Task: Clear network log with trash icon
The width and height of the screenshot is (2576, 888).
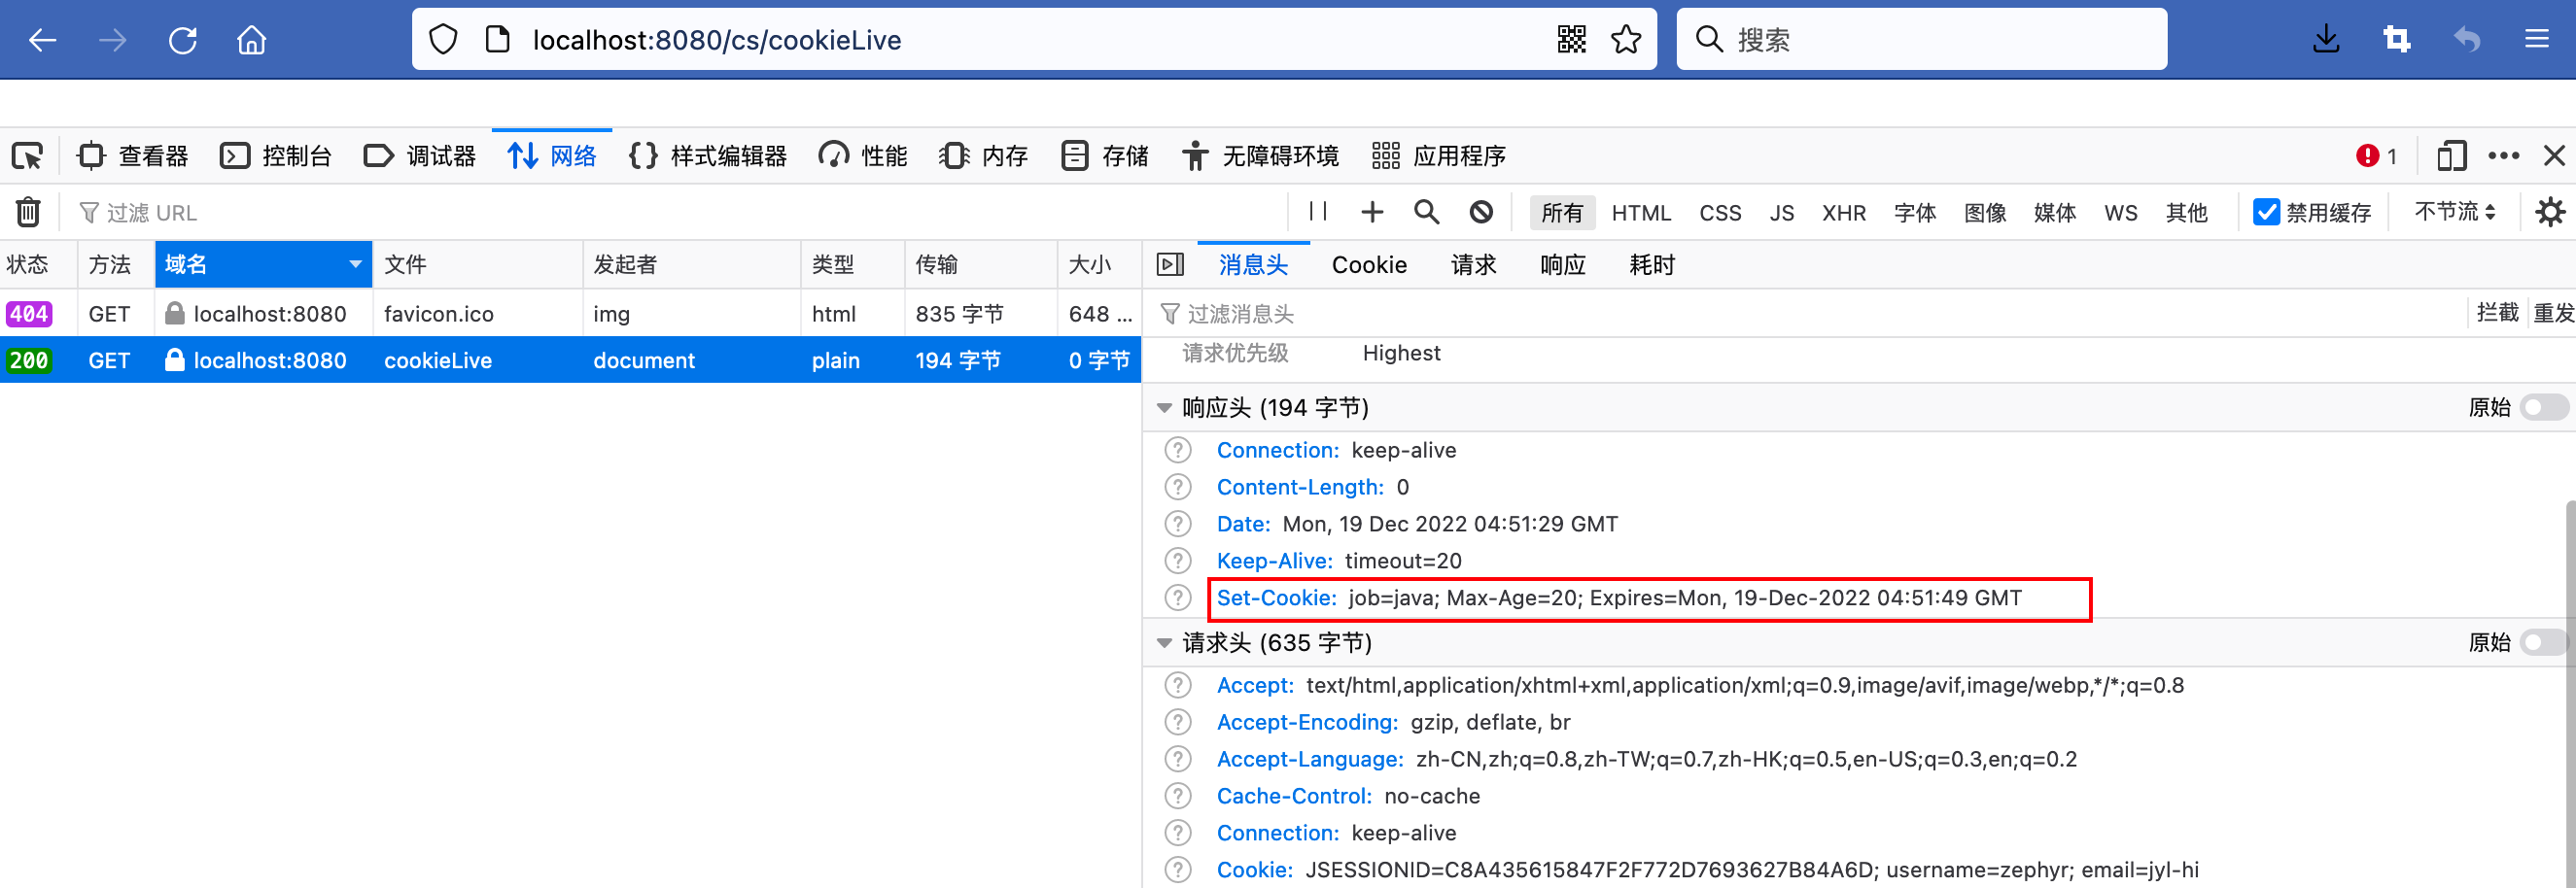Action: [28, 212]
